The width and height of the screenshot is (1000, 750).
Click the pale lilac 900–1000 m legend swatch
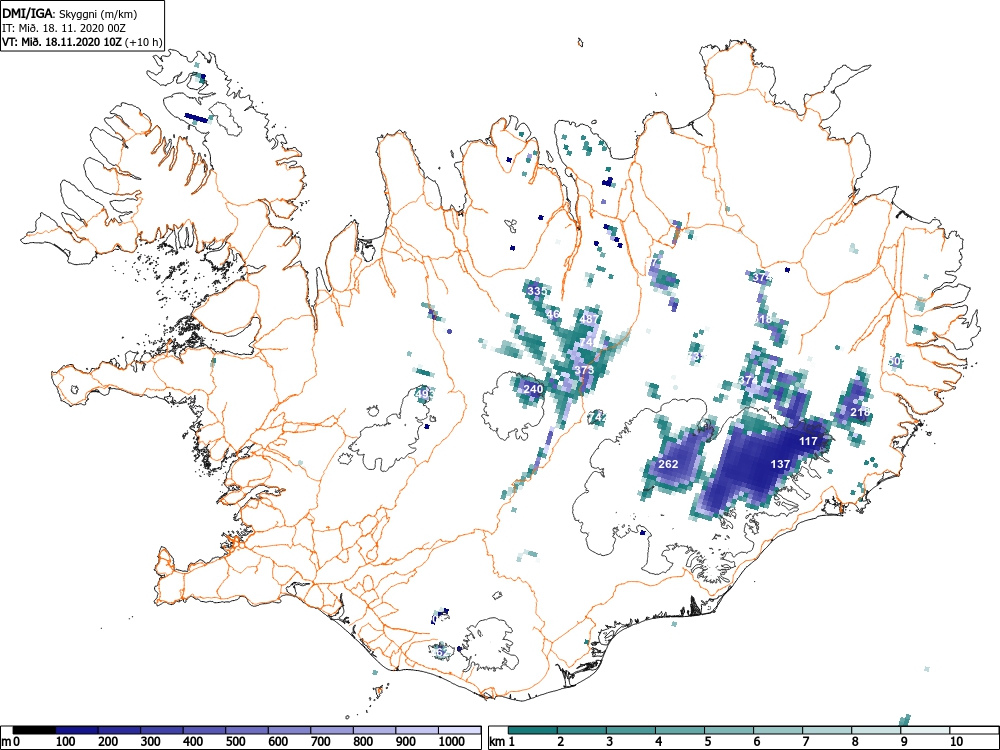click(x=417, y=730)
